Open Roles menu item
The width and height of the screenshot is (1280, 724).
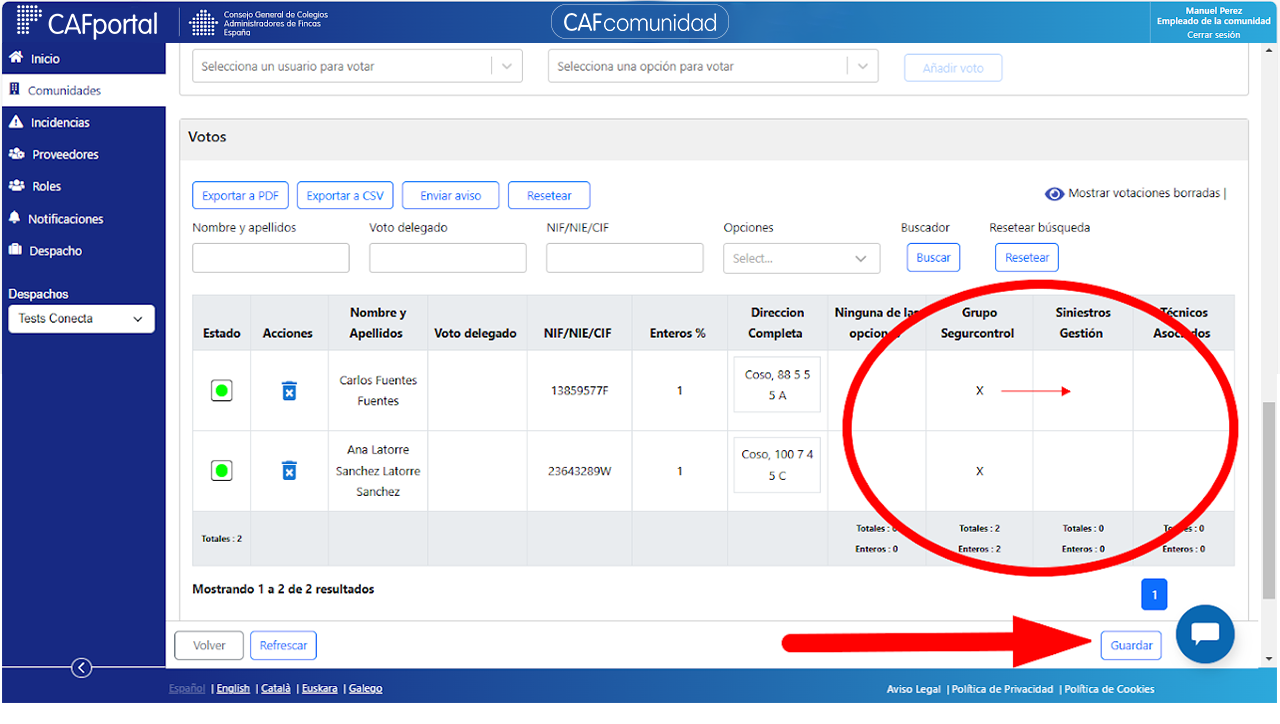pos(46,187)
